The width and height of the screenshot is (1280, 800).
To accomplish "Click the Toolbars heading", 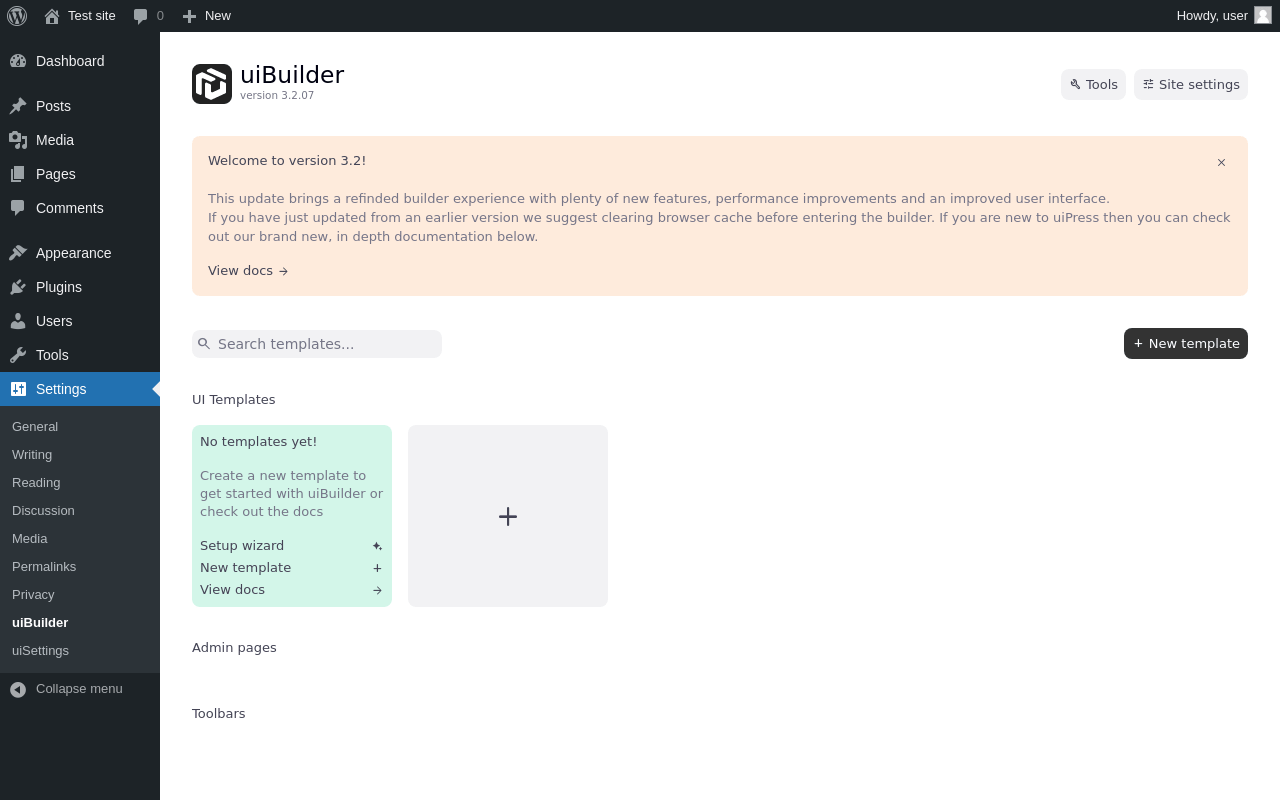I will pyautogui.click(x=219, y=714).
